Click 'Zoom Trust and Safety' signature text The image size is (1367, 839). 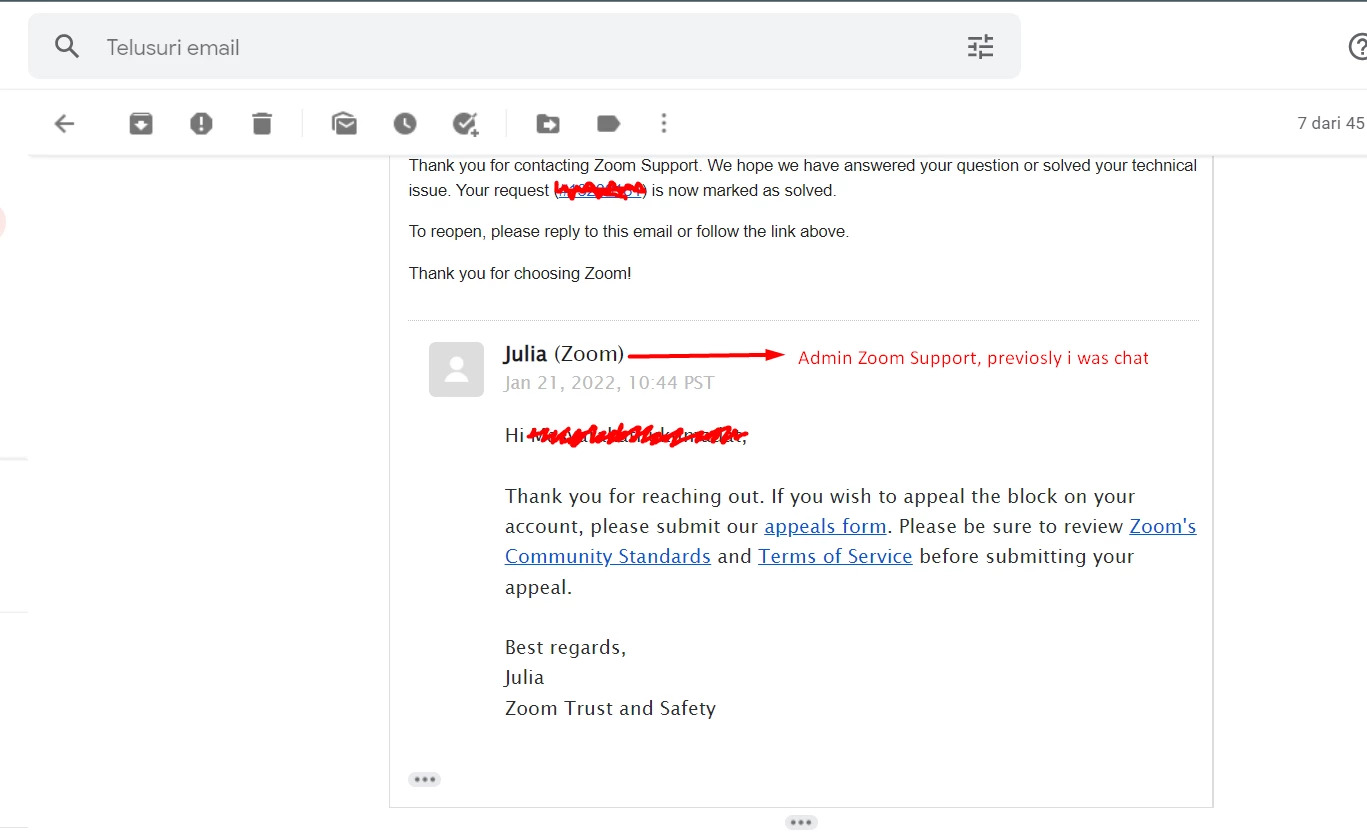(x=610, y=708)
